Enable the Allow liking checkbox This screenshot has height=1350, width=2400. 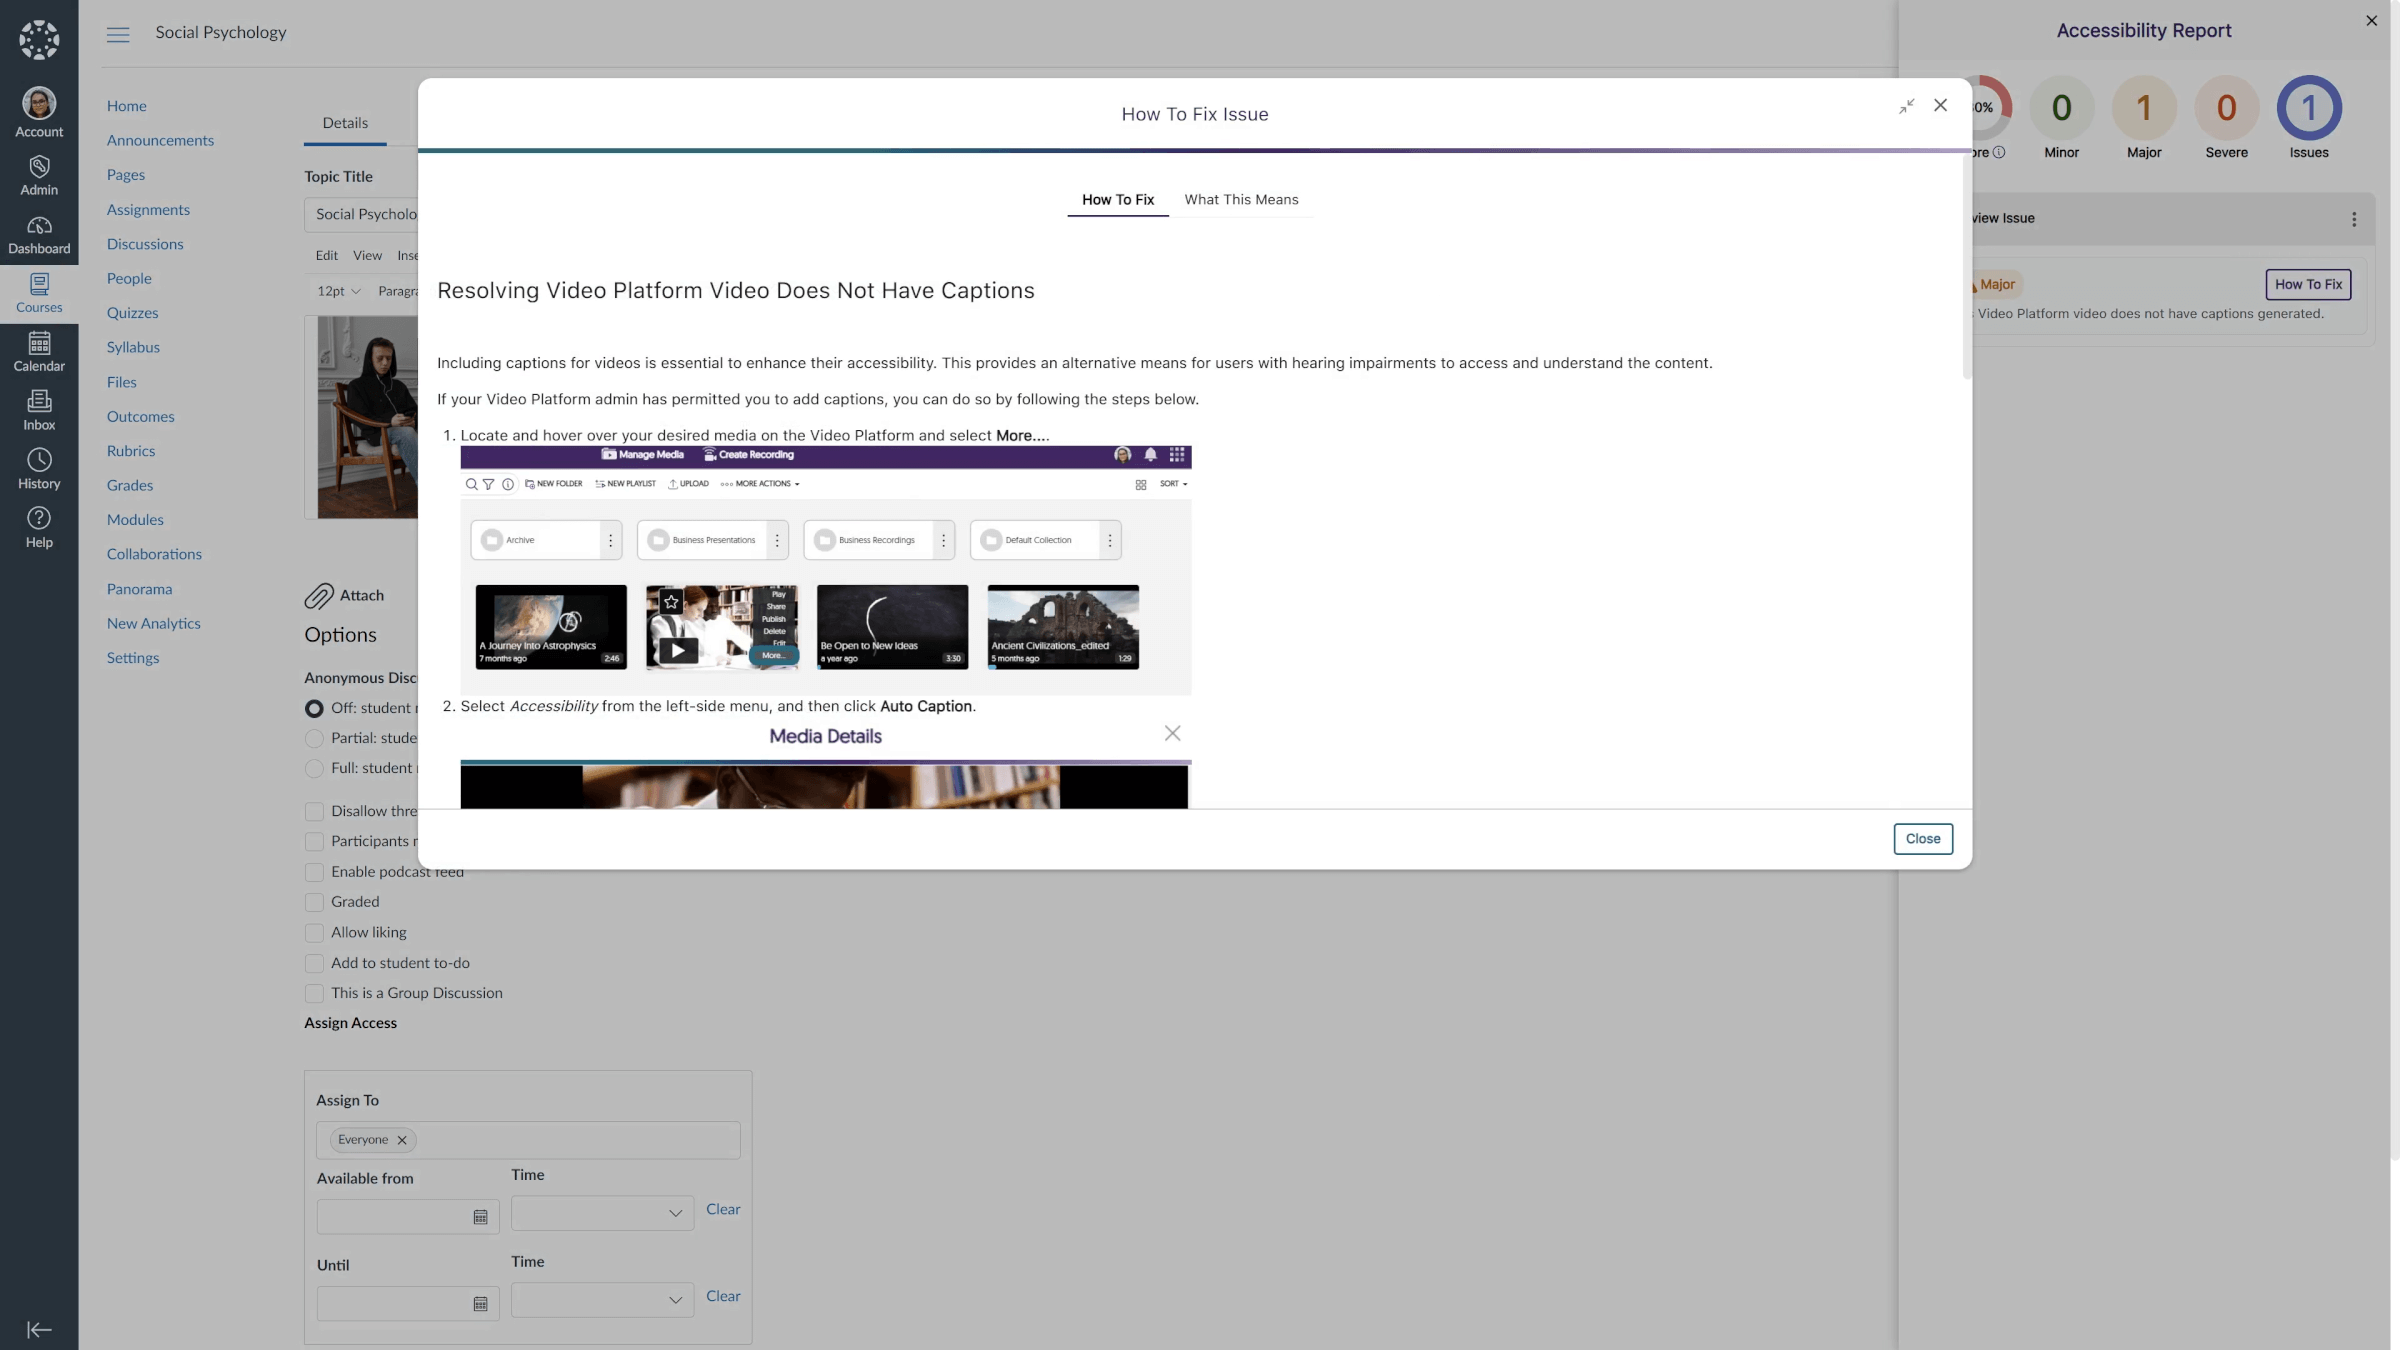click(314, 933)
